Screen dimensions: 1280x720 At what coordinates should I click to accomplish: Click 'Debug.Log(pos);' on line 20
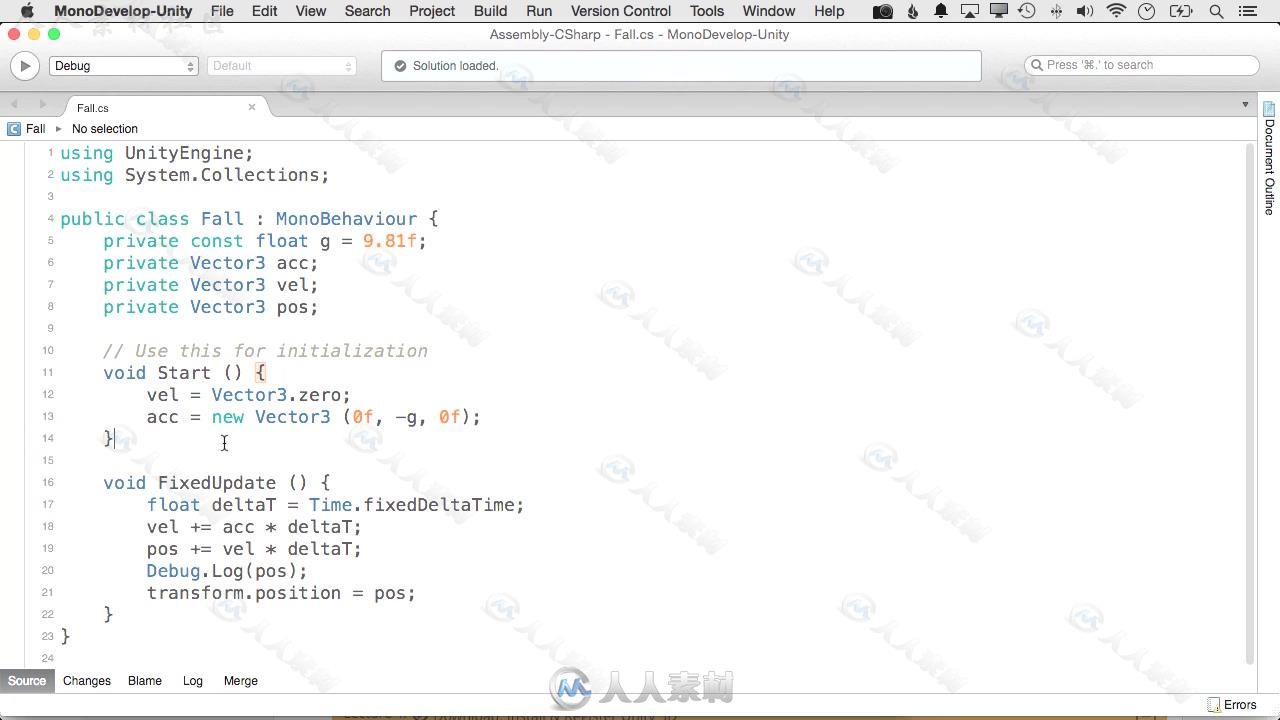point(227,571)
